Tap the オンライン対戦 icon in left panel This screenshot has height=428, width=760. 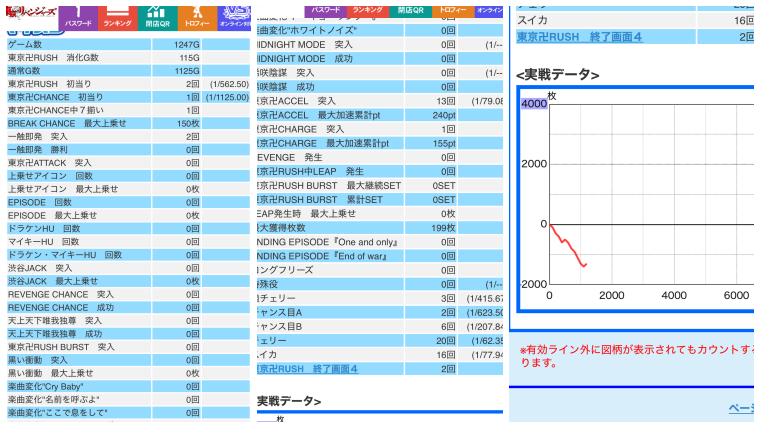[x=235, y=15]
